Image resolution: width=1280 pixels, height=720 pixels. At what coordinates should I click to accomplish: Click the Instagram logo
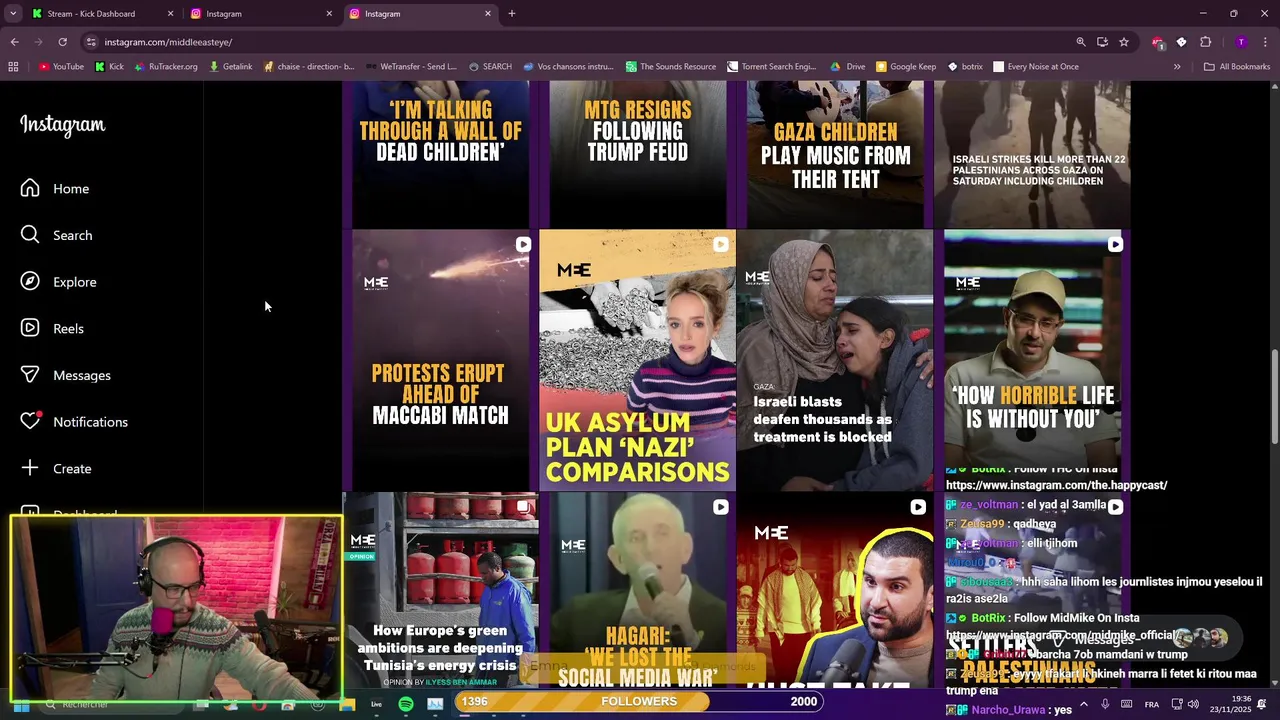click(x=63, y=125)
